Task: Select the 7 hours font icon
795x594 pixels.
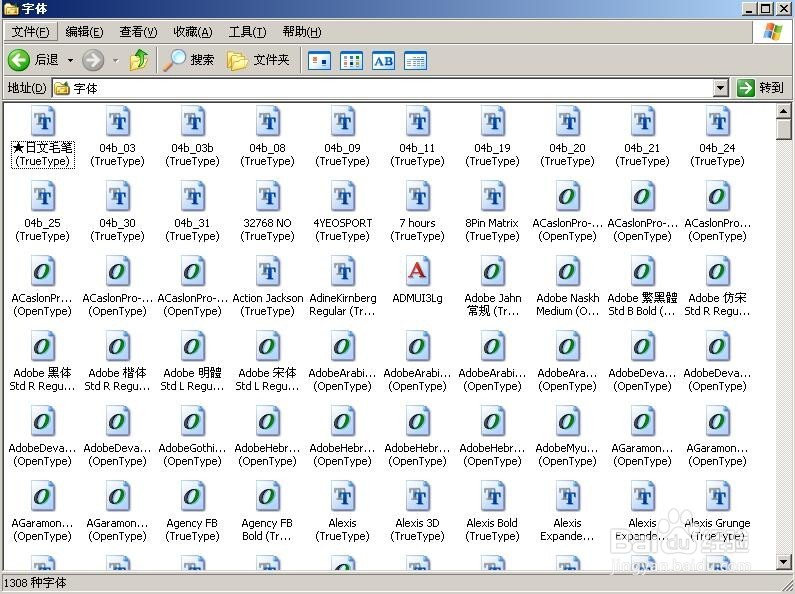Action: (418, 196)
